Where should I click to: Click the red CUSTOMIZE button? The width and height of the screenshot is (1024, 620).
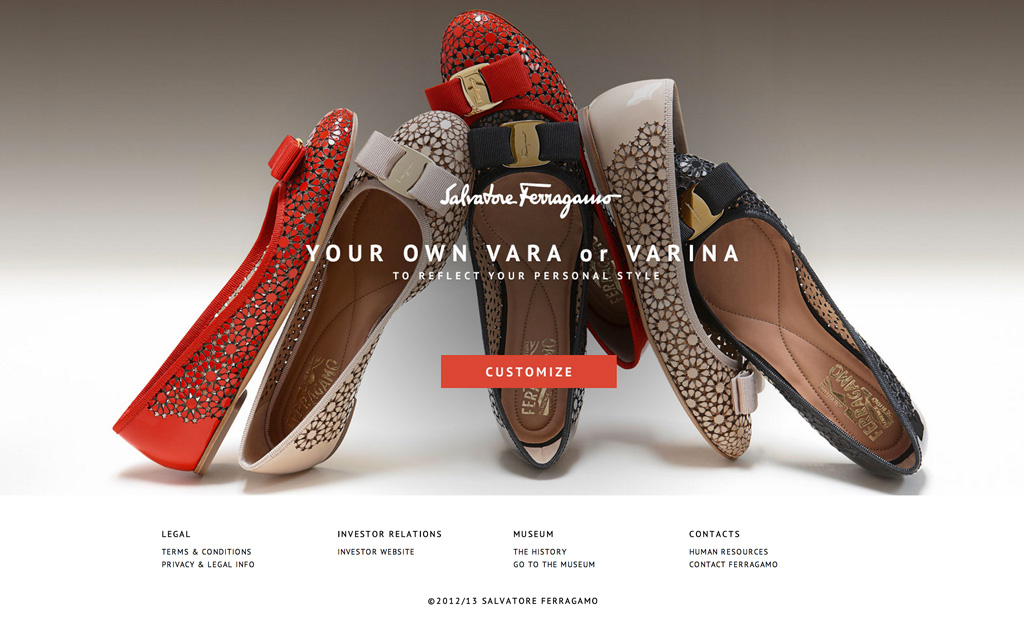(x=528, y=372)
